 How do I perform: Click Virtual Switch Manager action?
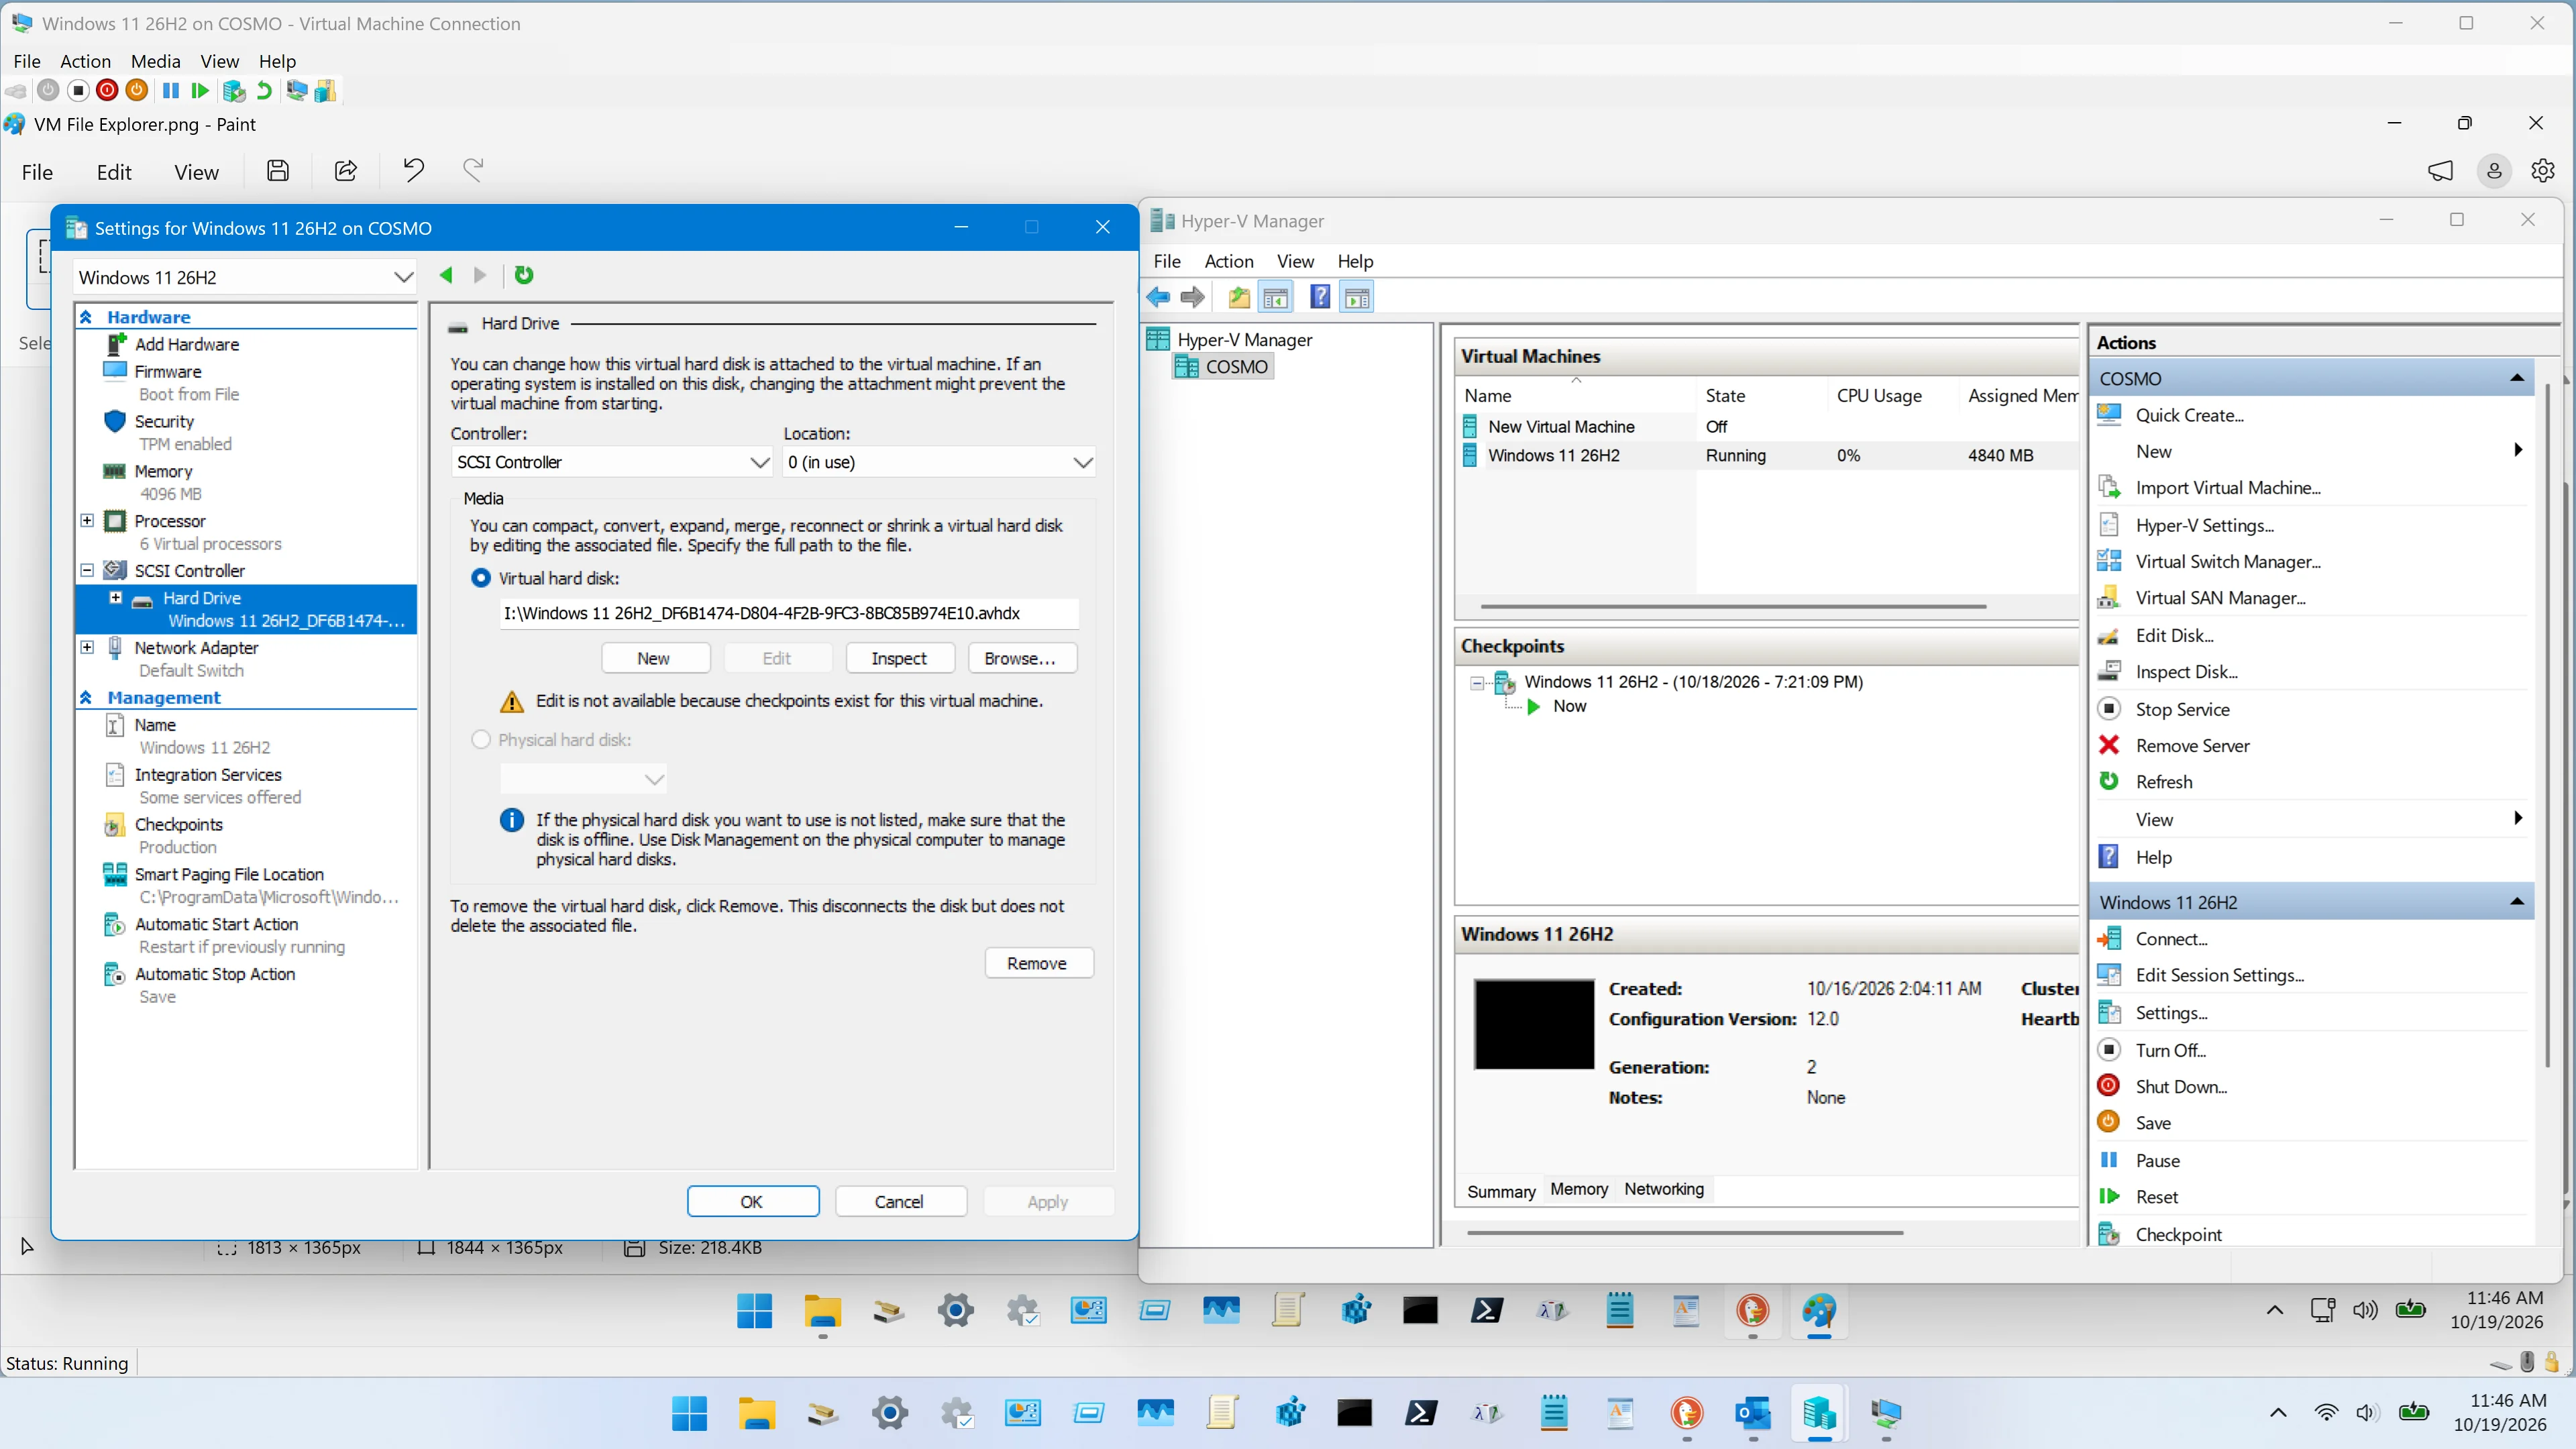2227,562
